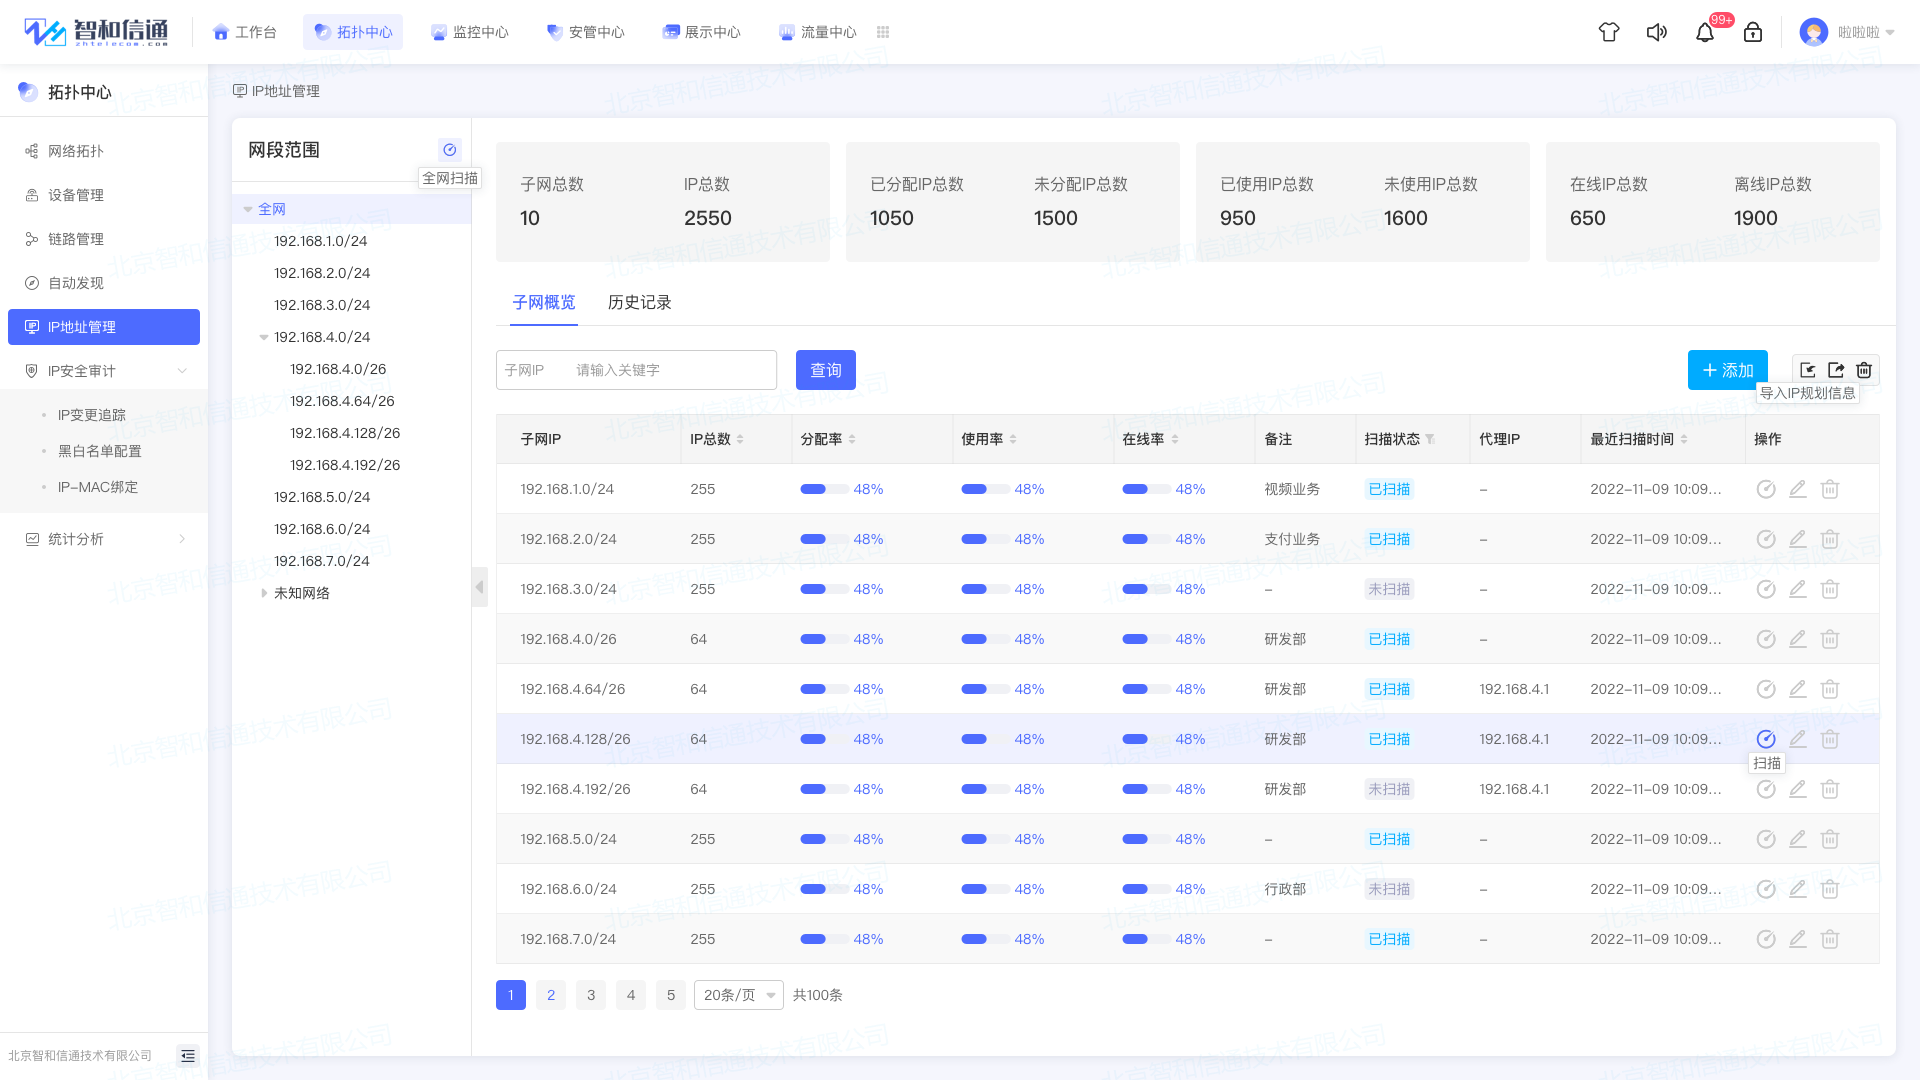Open the 20条/页 page size dropdown
The height and width of the screenshot is (1080, 1920).
[739, 995]
